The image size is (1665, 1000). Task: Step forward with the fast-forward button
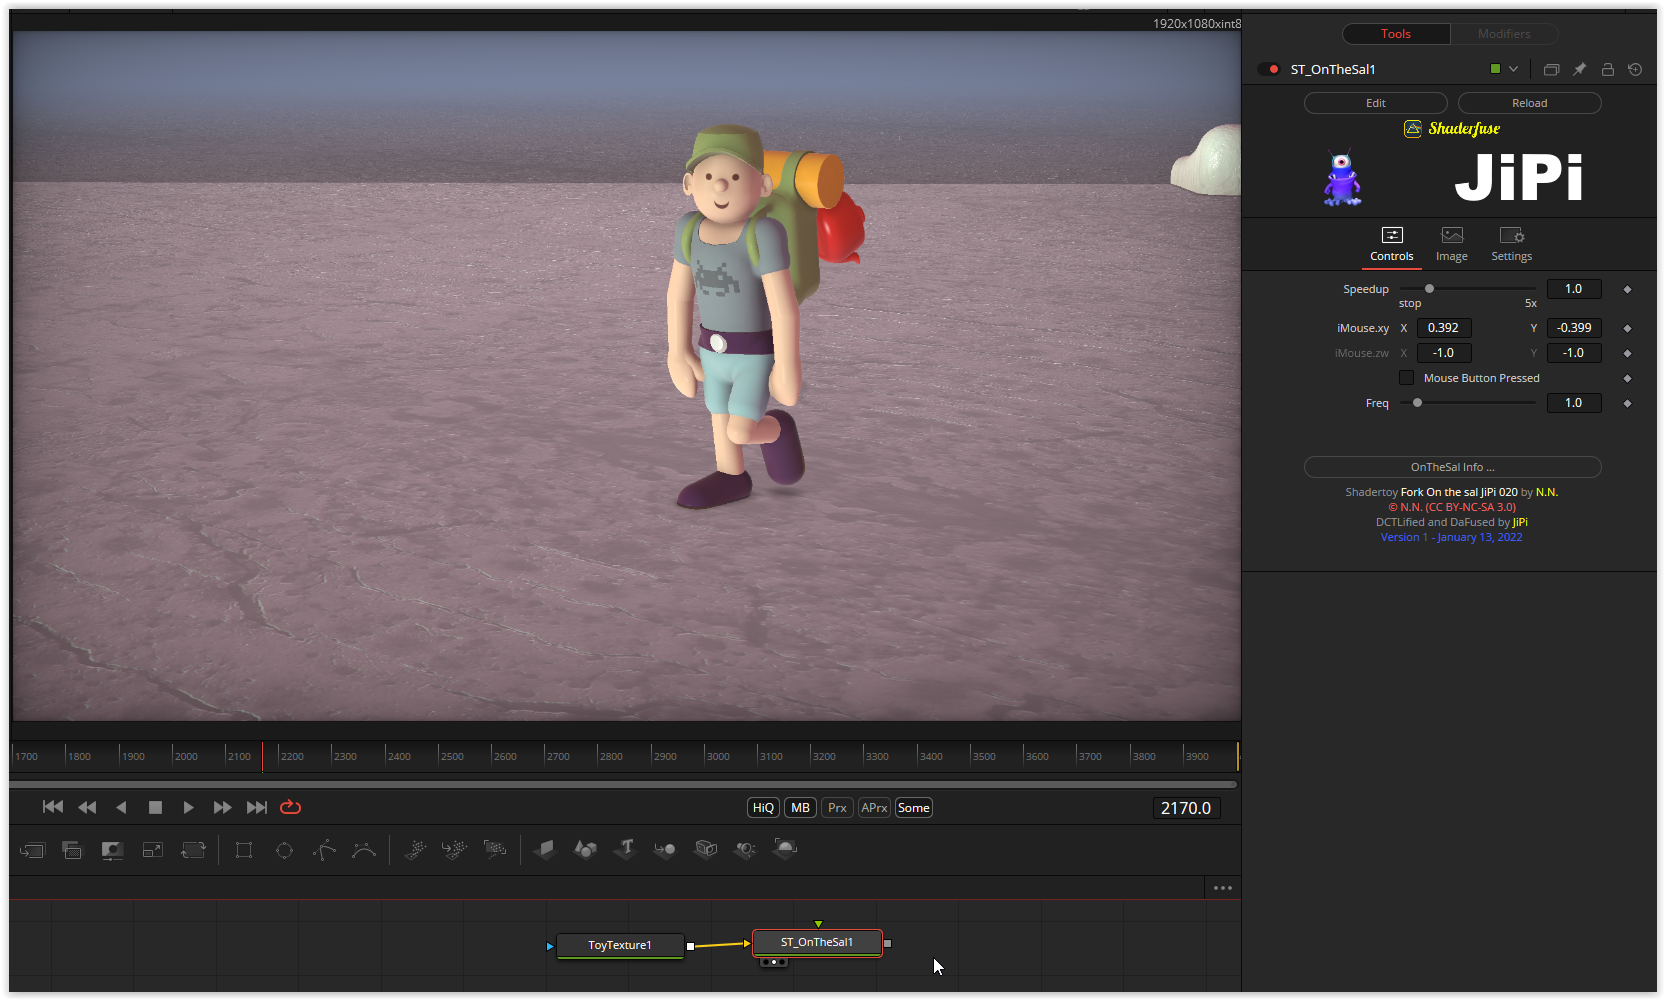point(222,807)
